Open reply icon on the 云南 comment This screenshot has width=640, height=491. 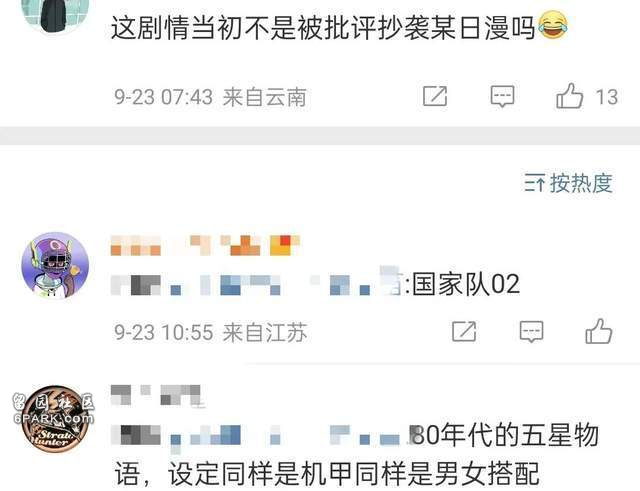coord(502,96)
